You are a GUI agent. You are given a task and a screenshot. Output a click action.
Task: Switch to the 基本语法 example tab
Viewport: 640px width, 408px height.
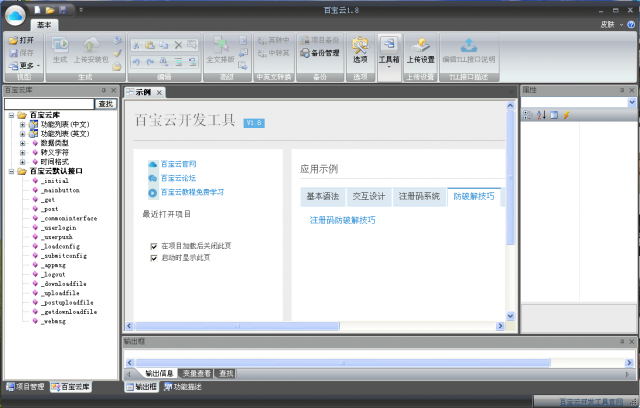(323, 197)
